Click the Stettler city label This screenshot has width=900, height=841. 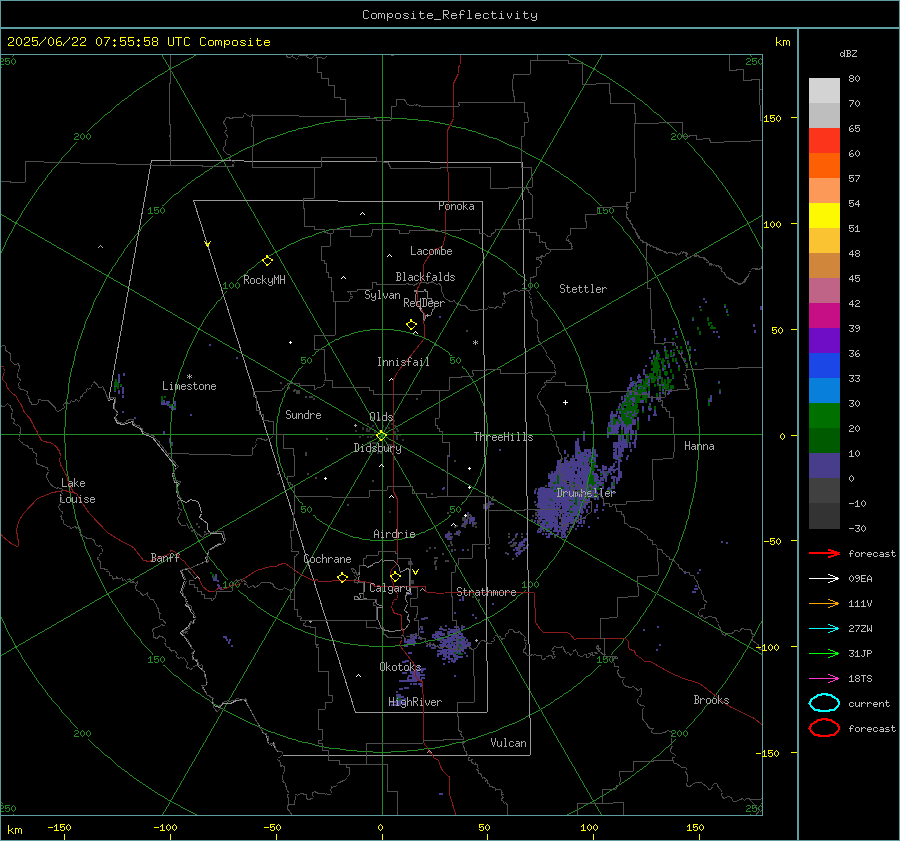[583, 289]
